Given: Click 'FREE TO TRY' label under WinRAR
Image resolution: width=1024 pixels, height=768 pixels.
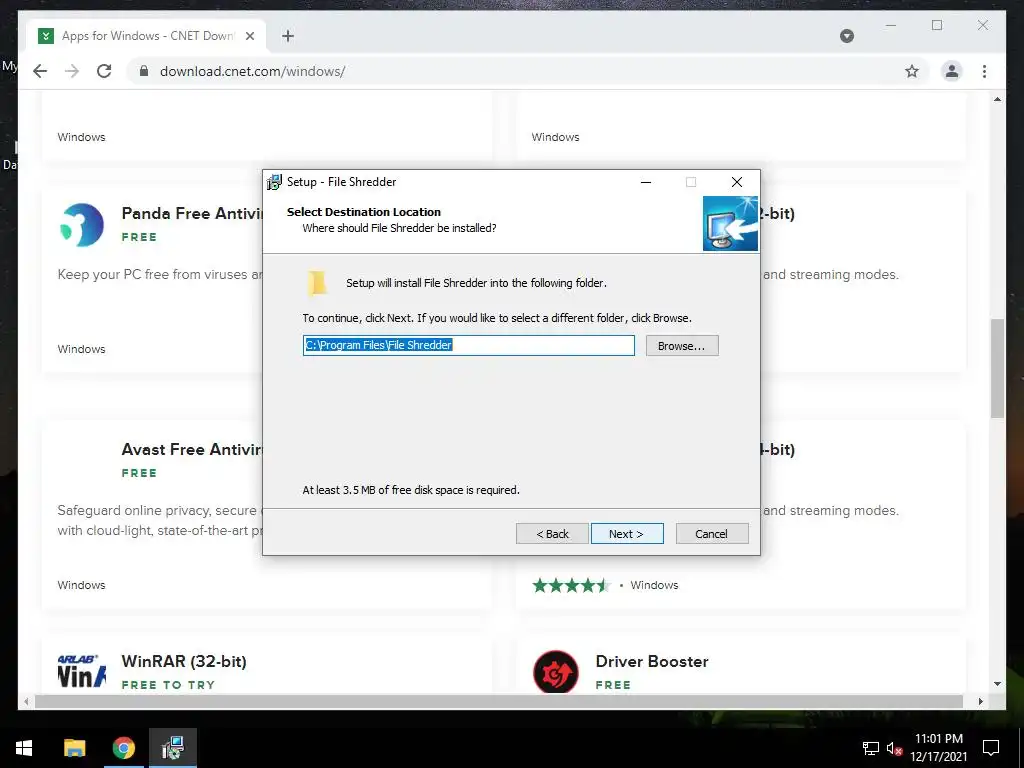Looking at the screenshot, I should coord(168,685).
